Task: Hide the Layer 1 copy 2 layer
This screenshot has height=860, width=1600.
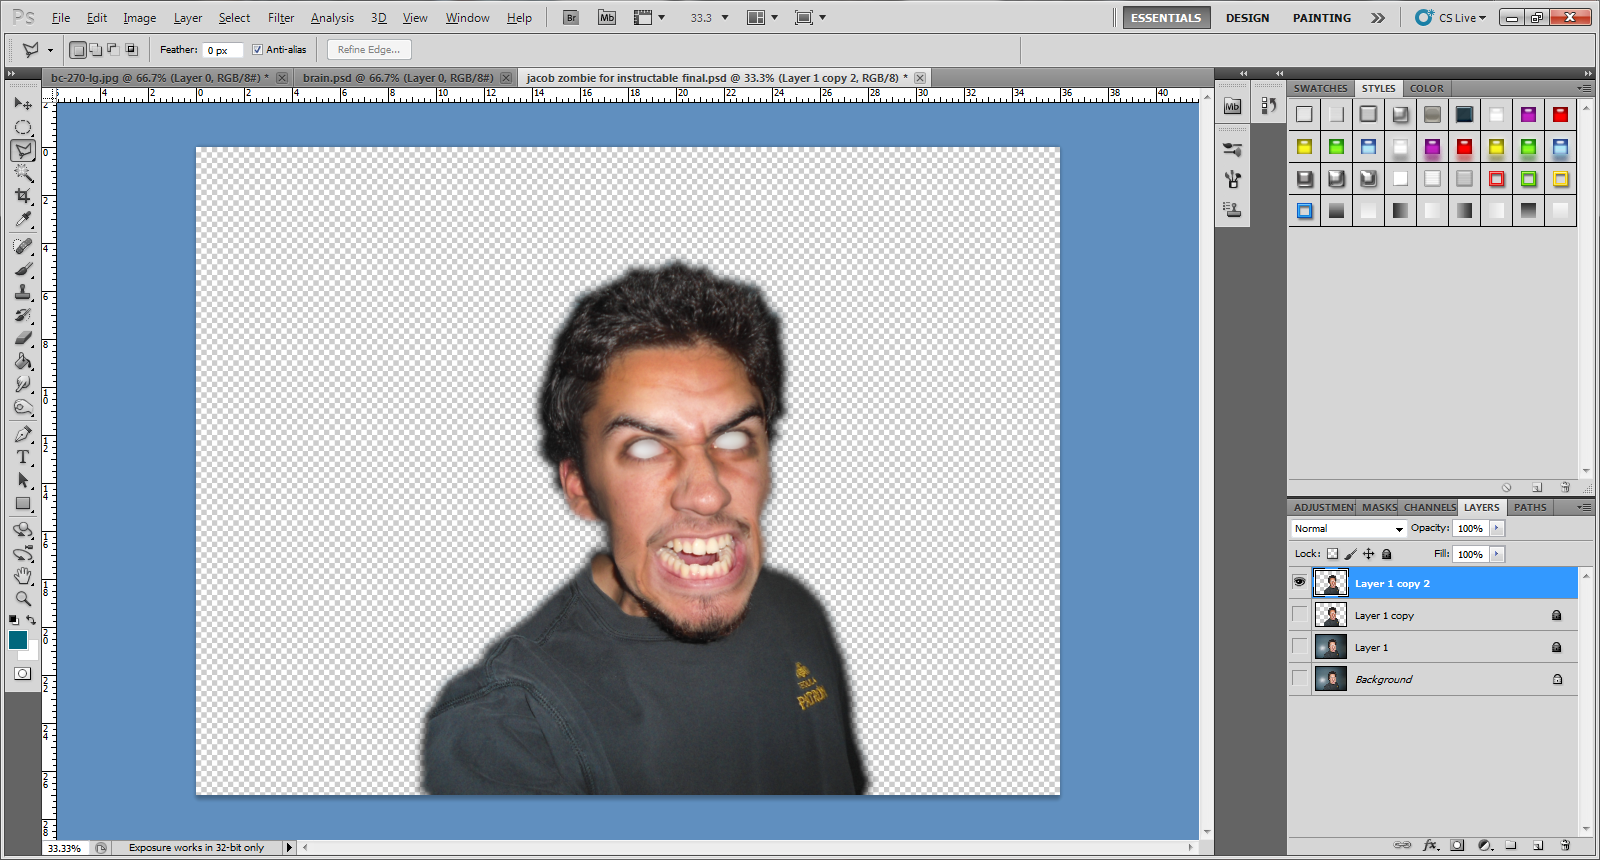Action: (x=1299, y=582)
